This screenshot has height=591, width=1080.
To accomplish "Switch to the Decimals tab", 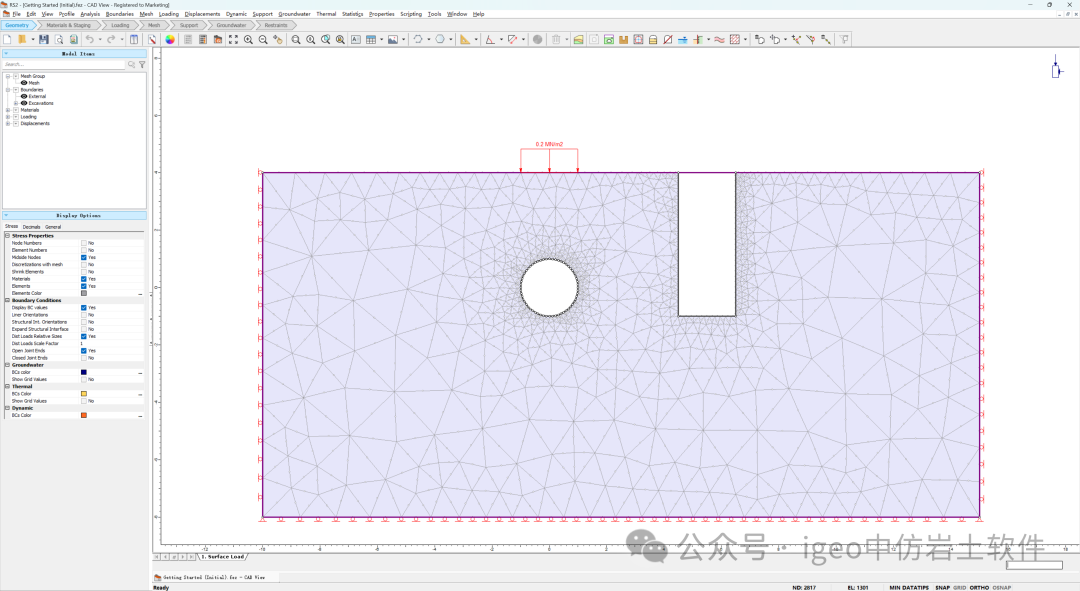I will pyautogui.click(x=32, y=227).
